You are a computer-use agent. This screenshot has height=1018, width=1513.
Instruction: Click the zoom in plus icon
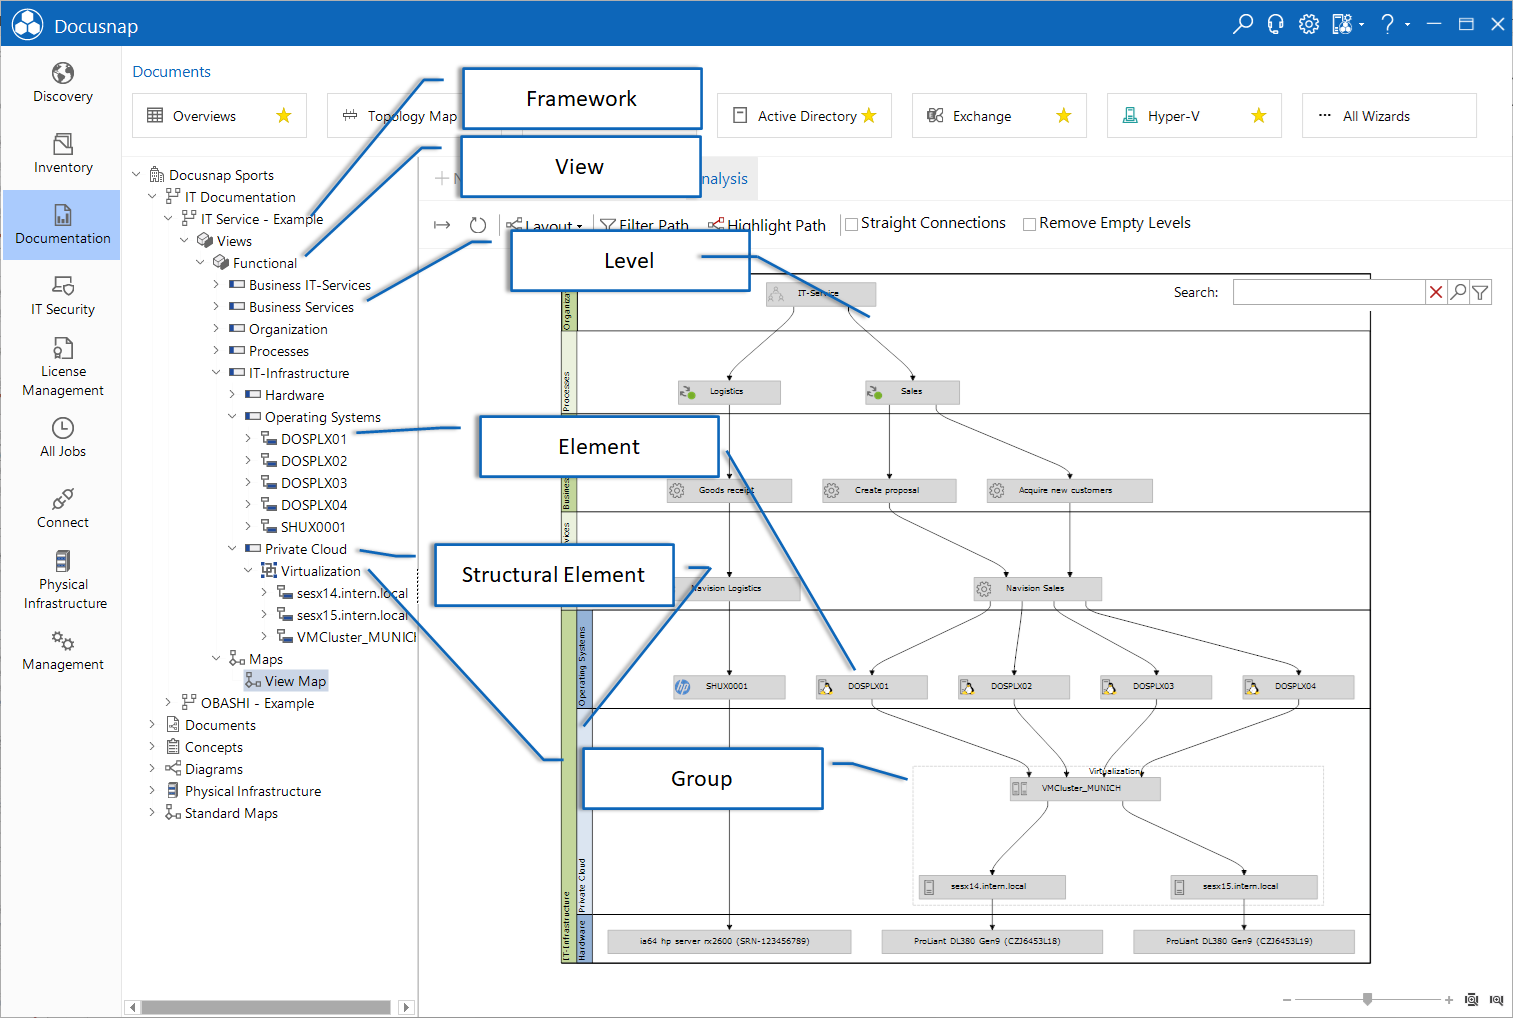(1448, 999)
